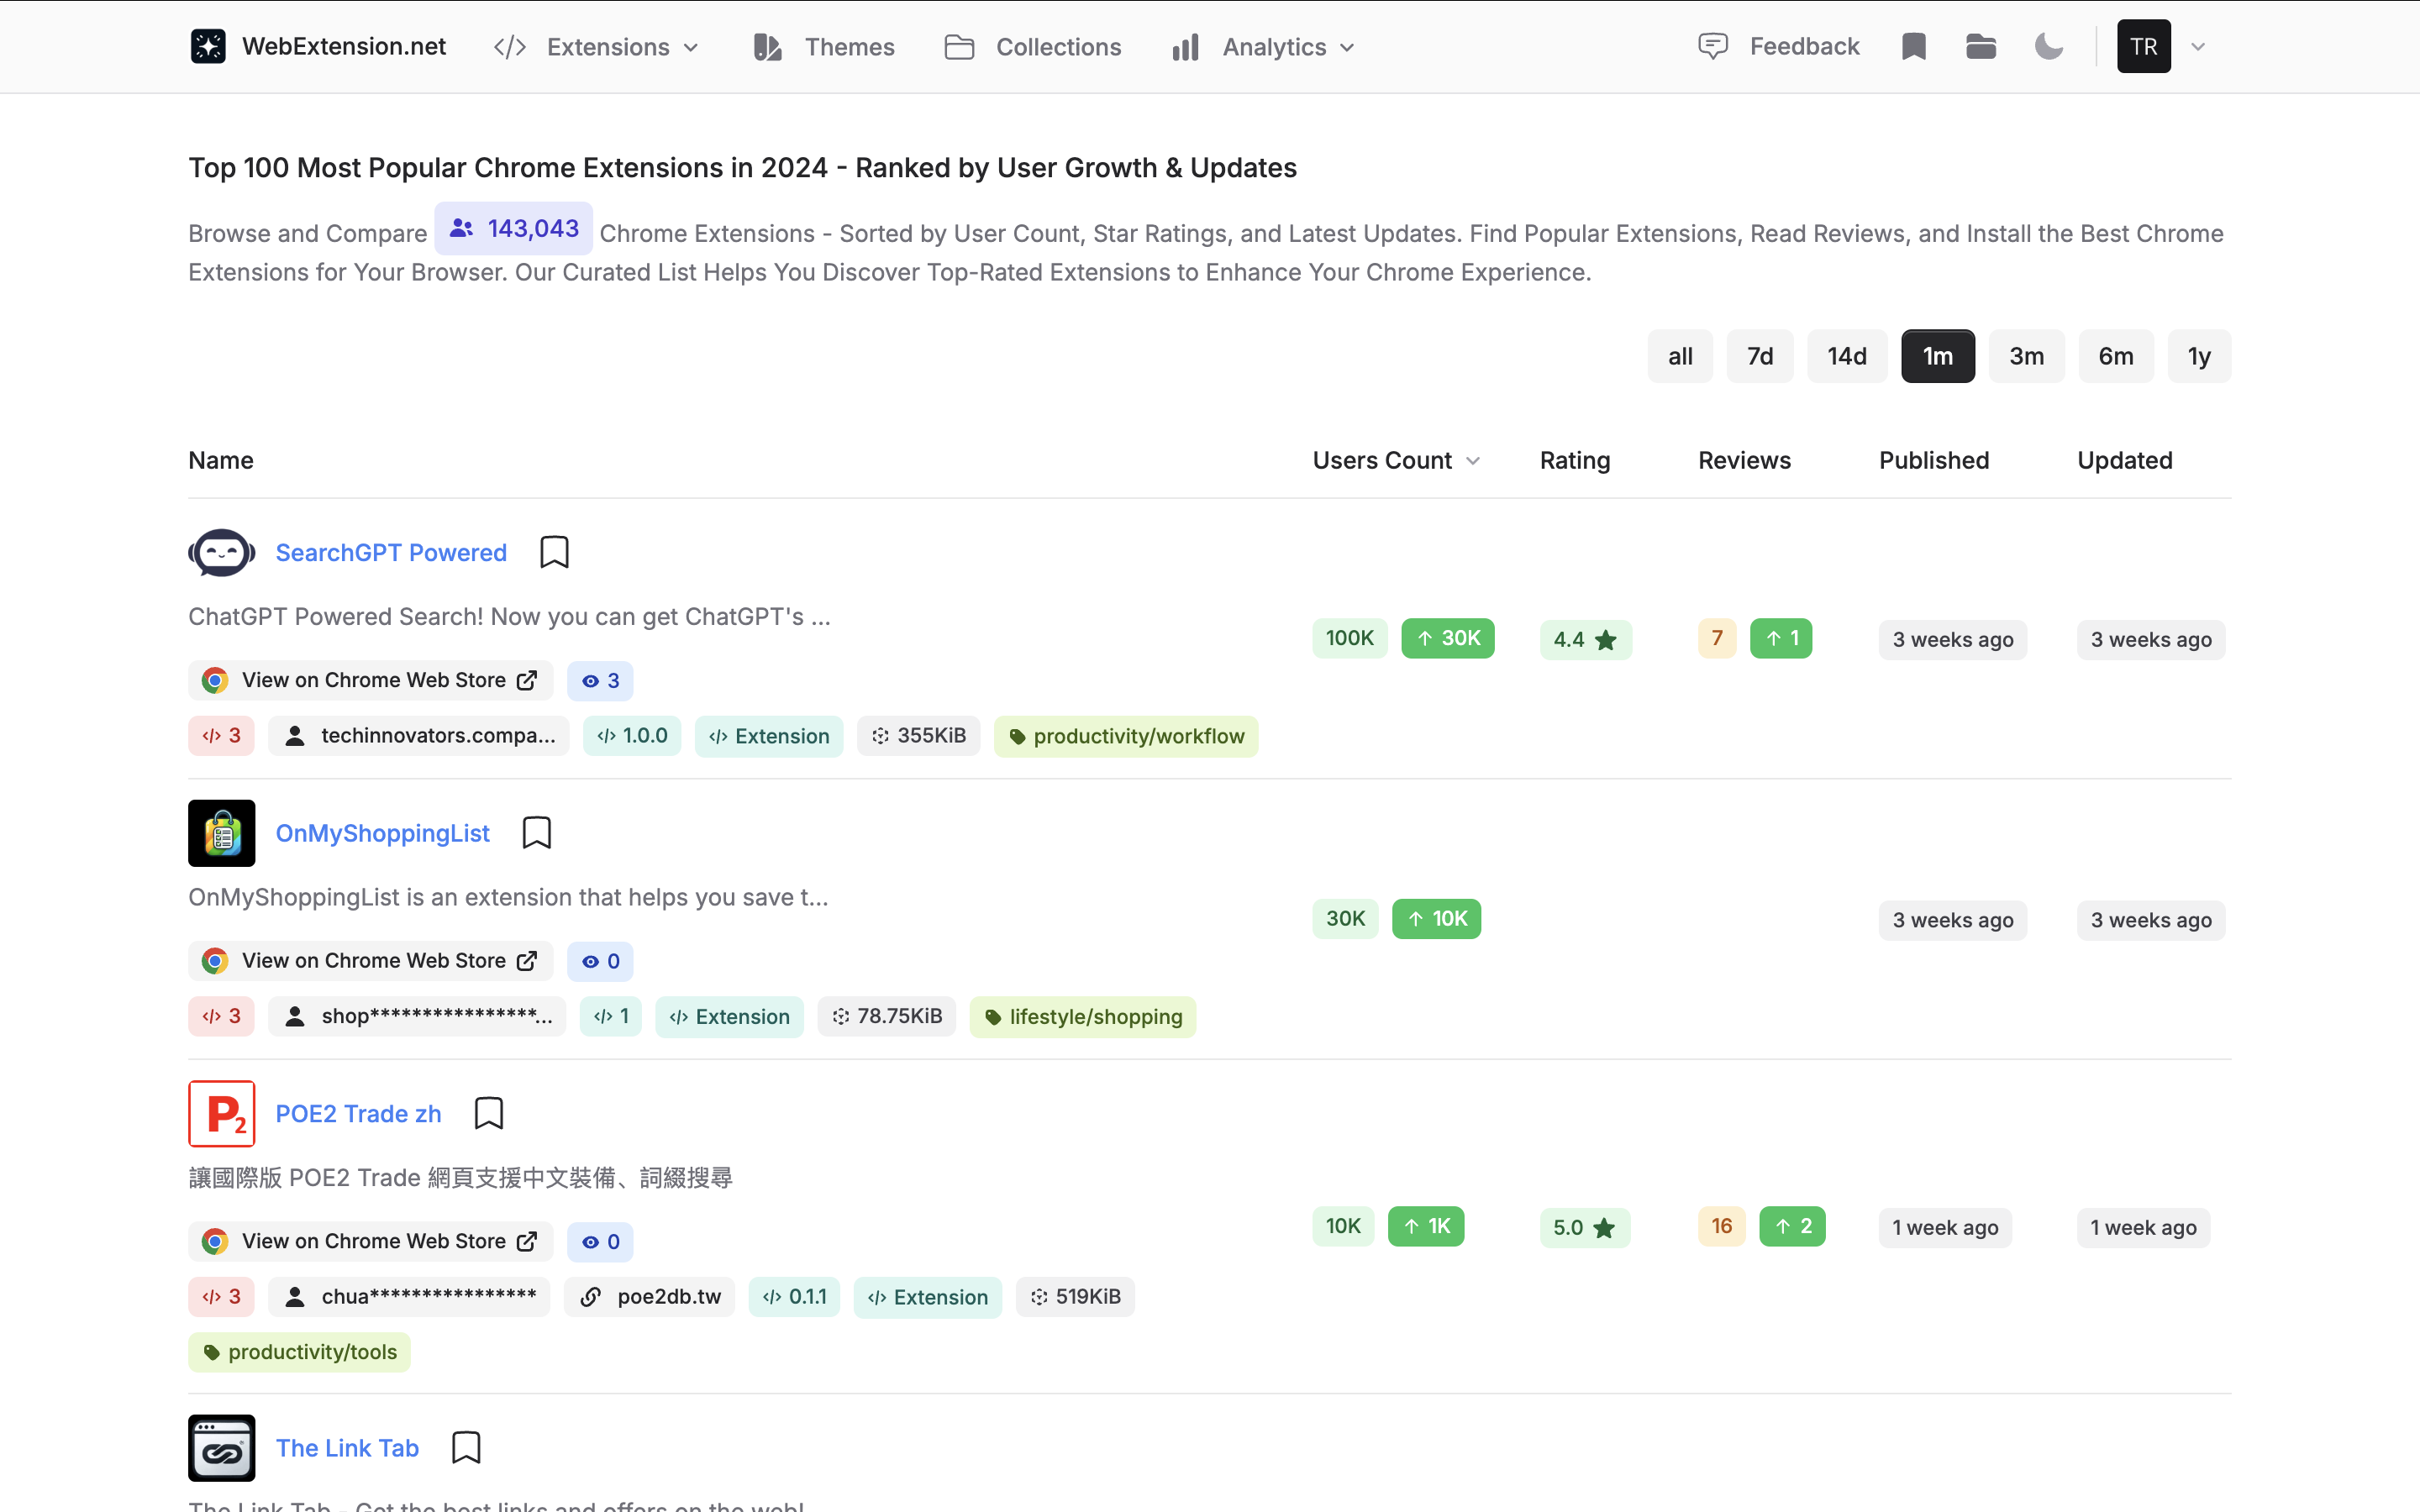Select the 1m time range filter
The image size is (2420, 1512).
1938,356
